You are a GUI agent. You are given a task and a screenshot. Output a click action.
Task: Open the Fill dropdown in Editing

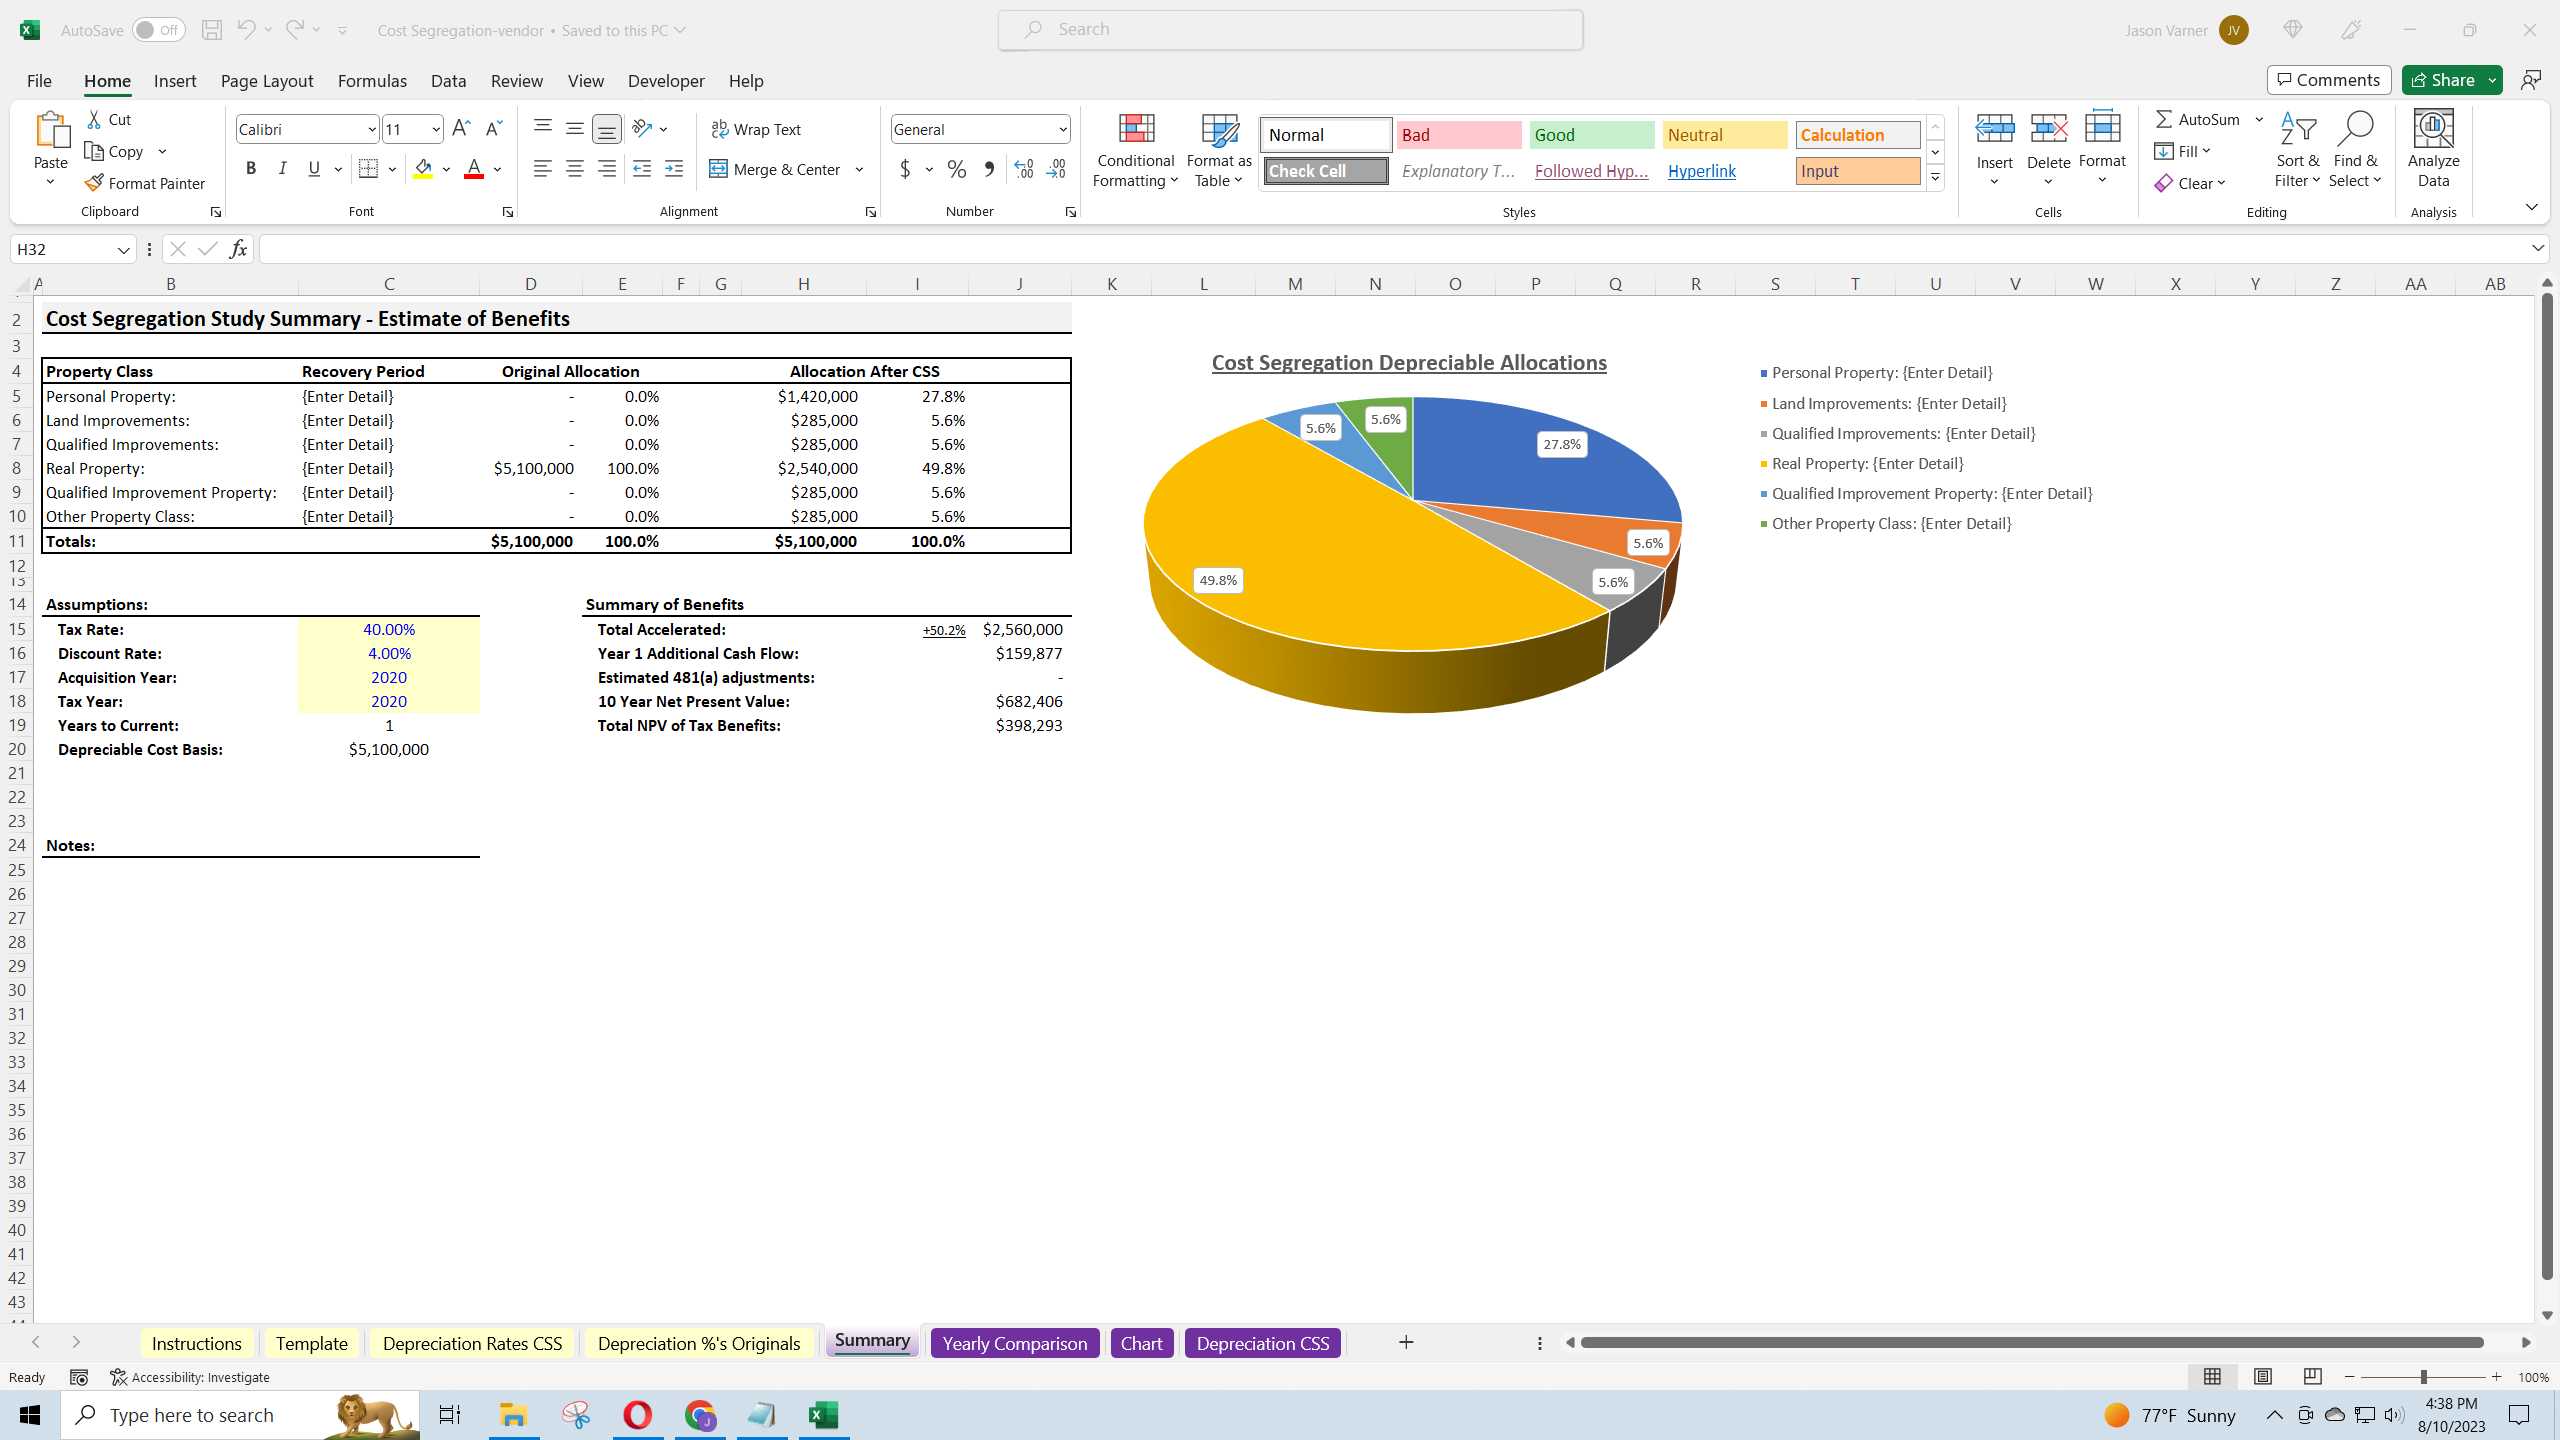coord(2182,151)
